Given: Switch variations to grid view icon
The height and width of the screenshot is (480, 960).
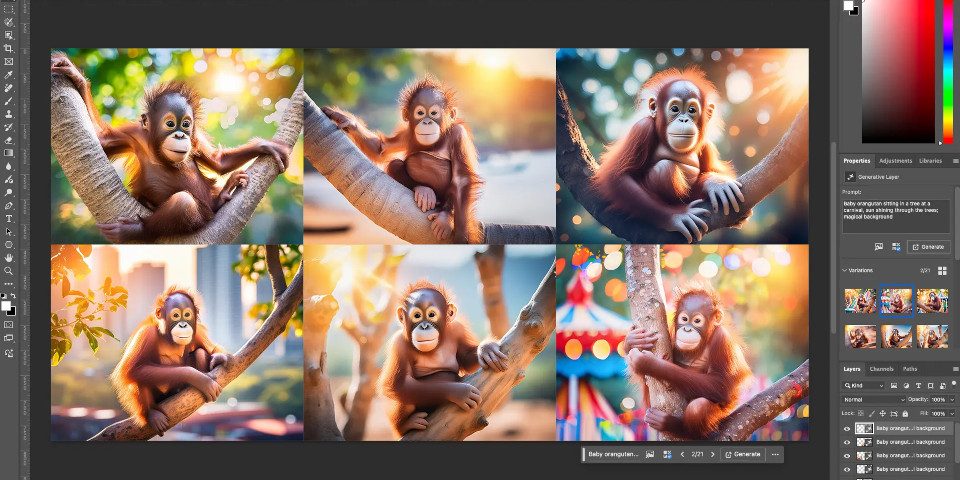Looking at the screenshot, I should 943,270.
